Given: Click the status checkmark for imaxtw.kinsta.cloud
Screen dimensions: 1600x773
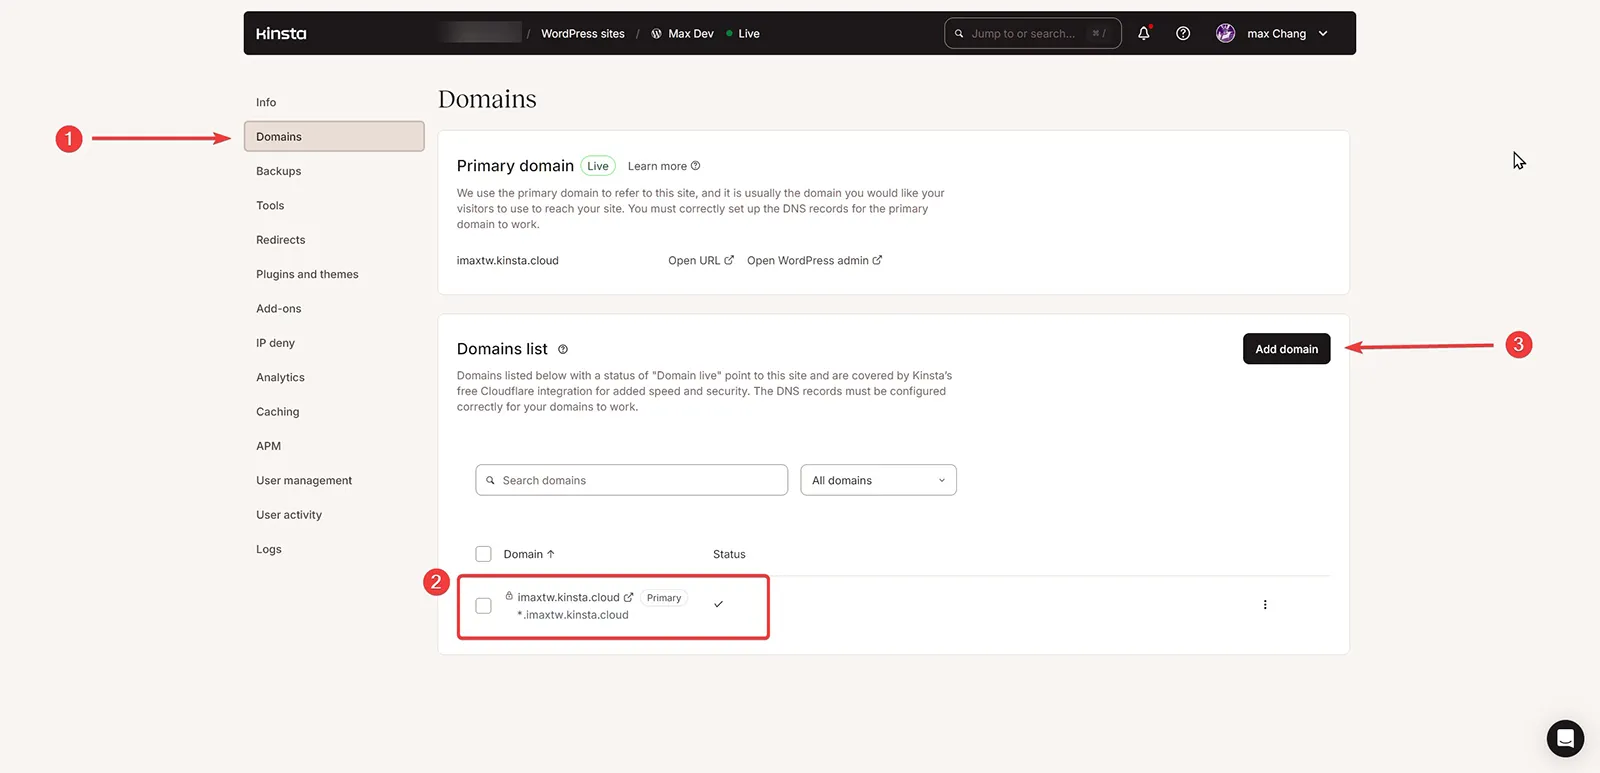Looking at the screenshot, I should click(718, 604).
